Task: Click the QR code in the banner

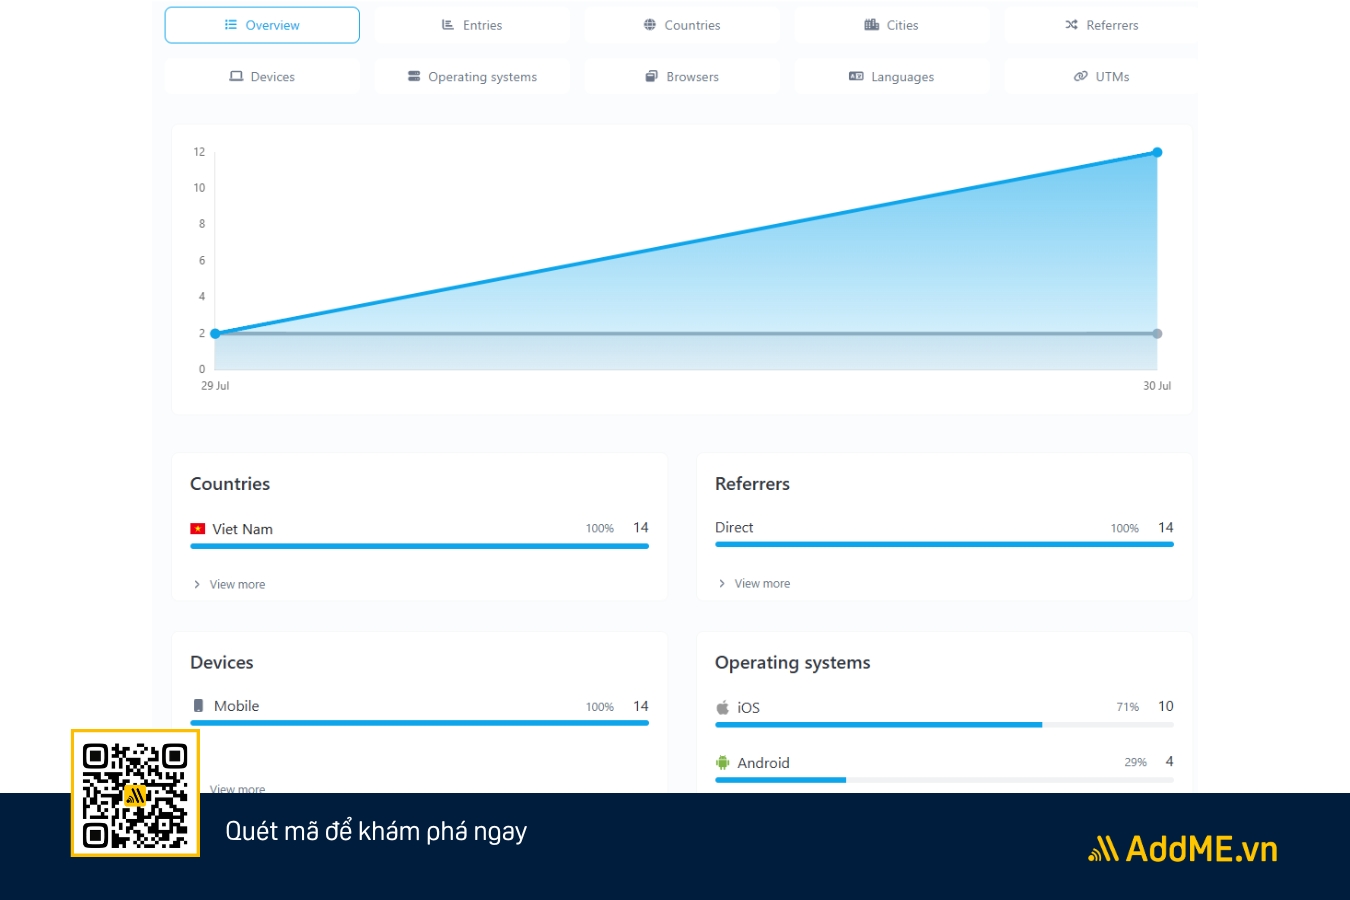Action: (x=135, y=793)
